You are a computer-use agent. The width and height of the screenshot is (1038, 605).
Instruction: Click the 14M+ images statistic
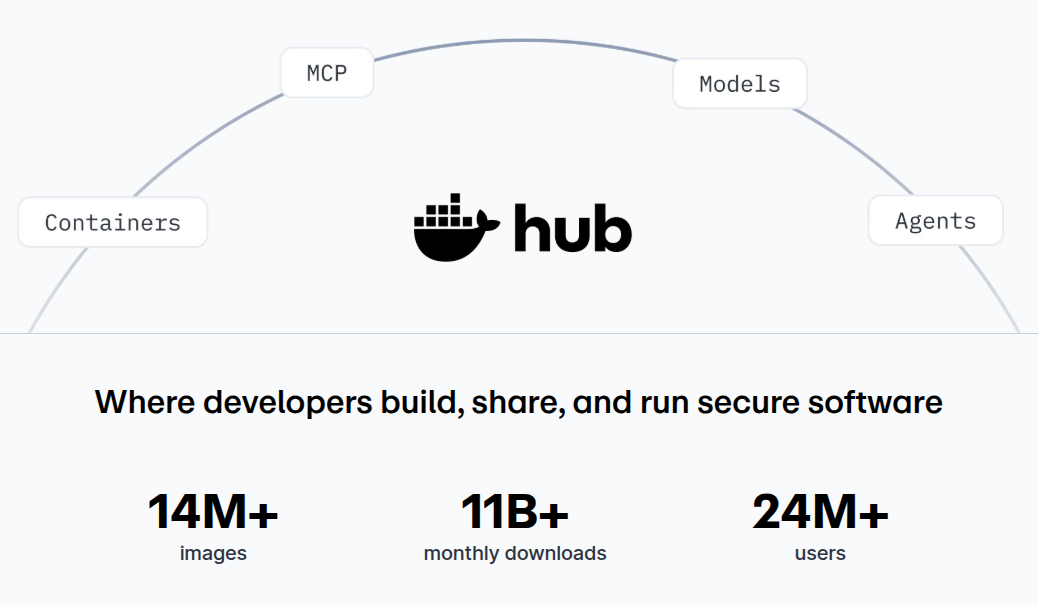pos(211,513)
